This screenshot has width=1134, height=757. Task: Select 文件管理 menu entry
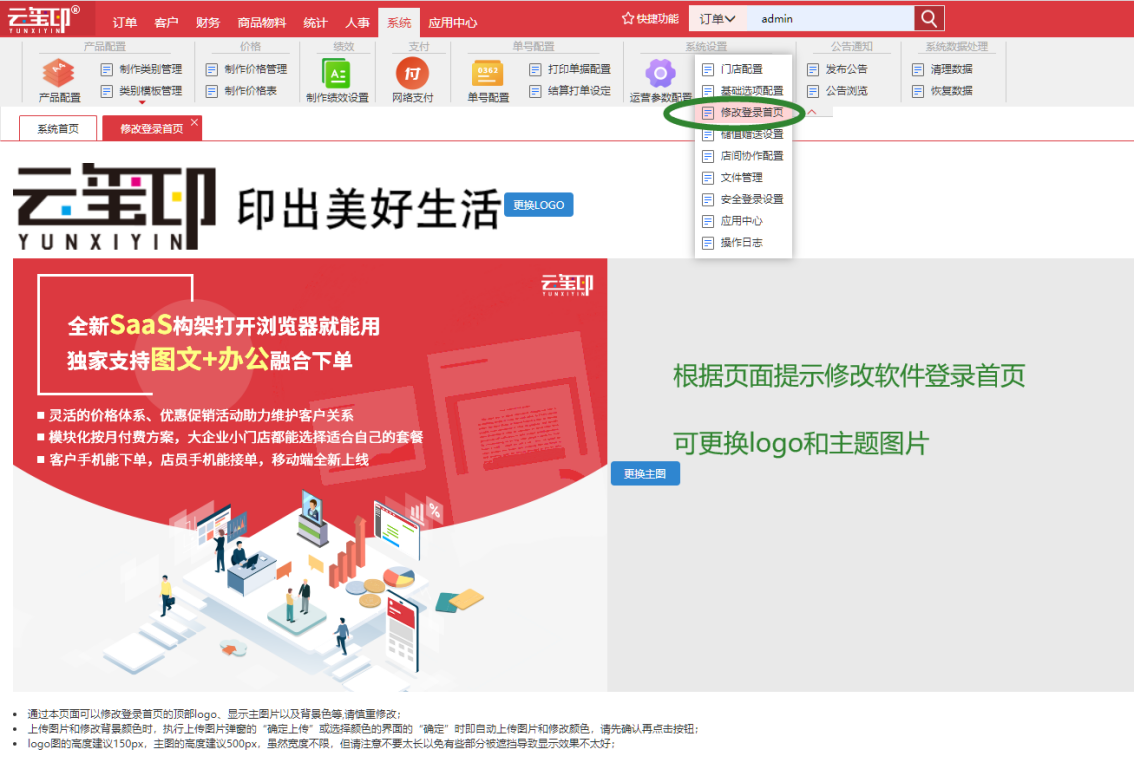(x=743, y=178)
